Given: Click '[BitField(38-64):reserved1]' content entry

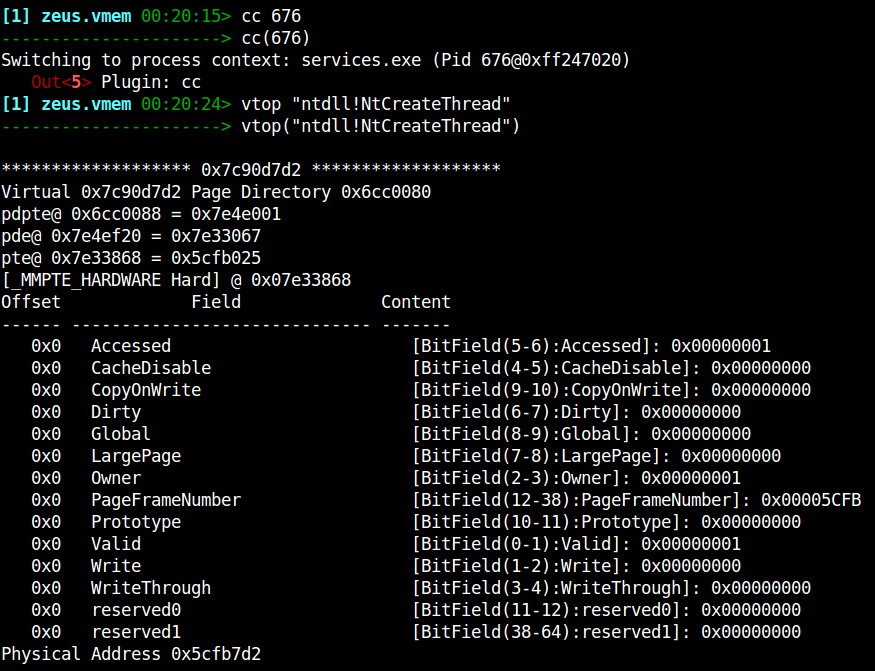Looking at the screenshot, I should pos(607,632).
